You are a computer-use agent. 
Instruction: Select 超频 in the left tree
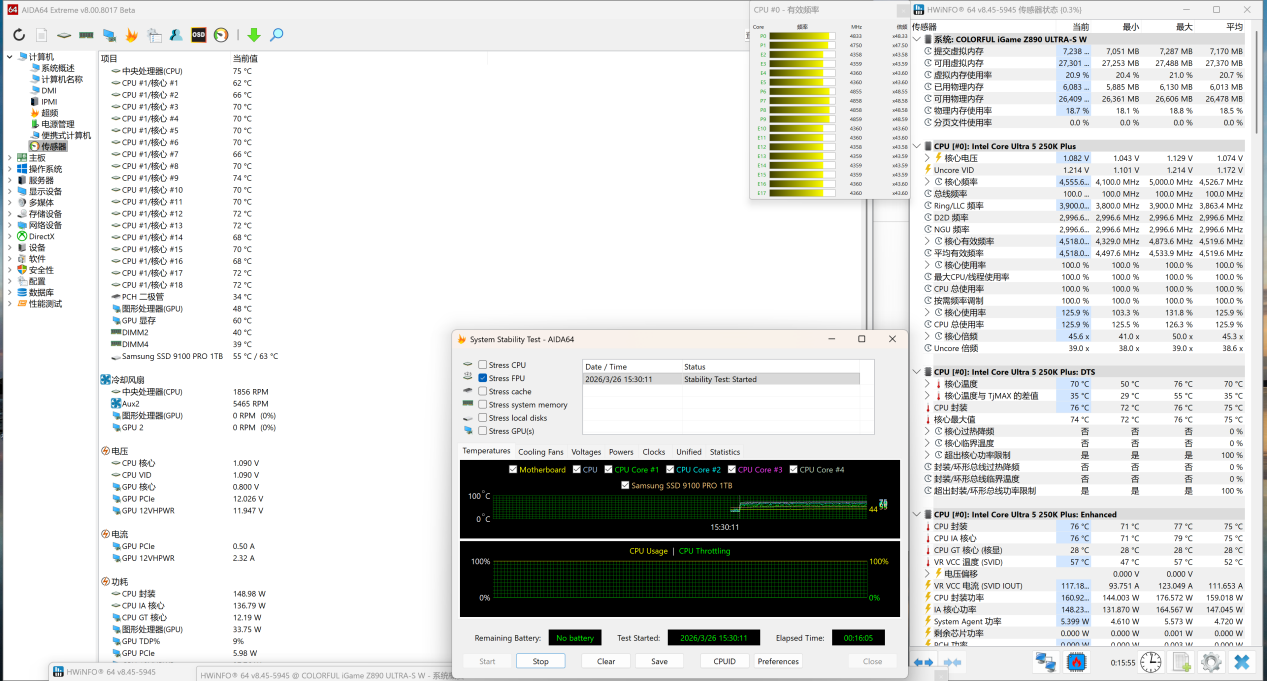coord(50,113)
